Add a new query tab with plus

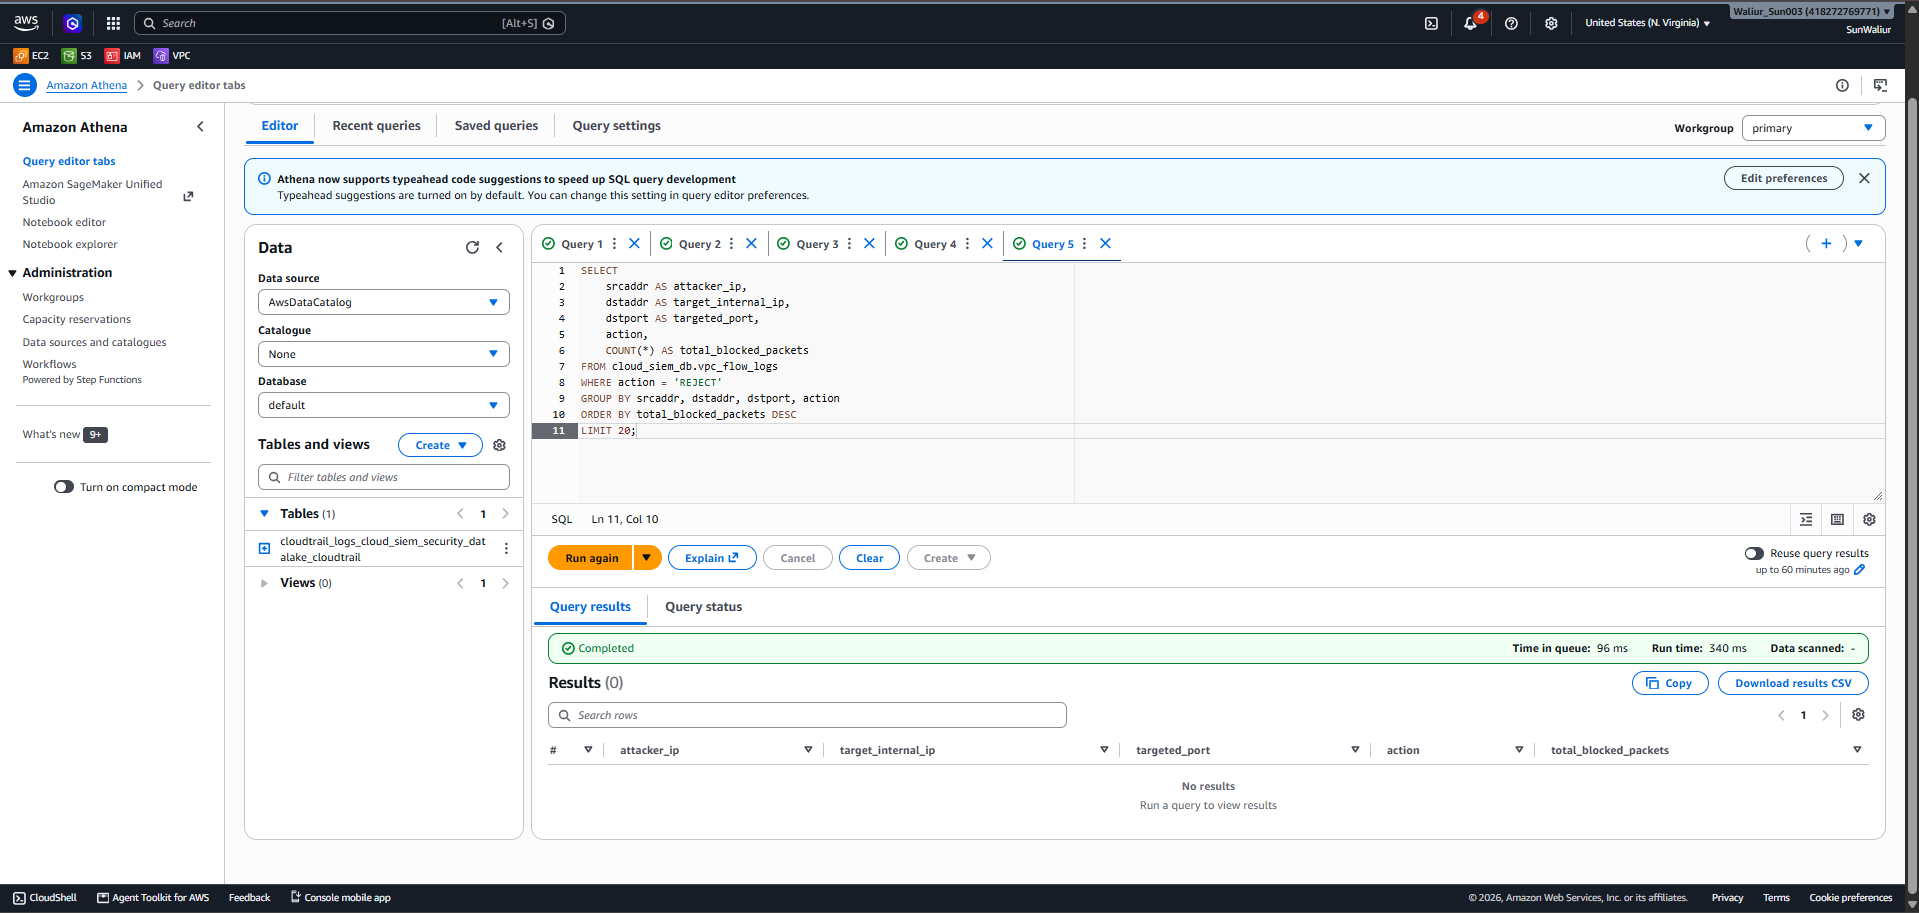tap(1826, 243)
